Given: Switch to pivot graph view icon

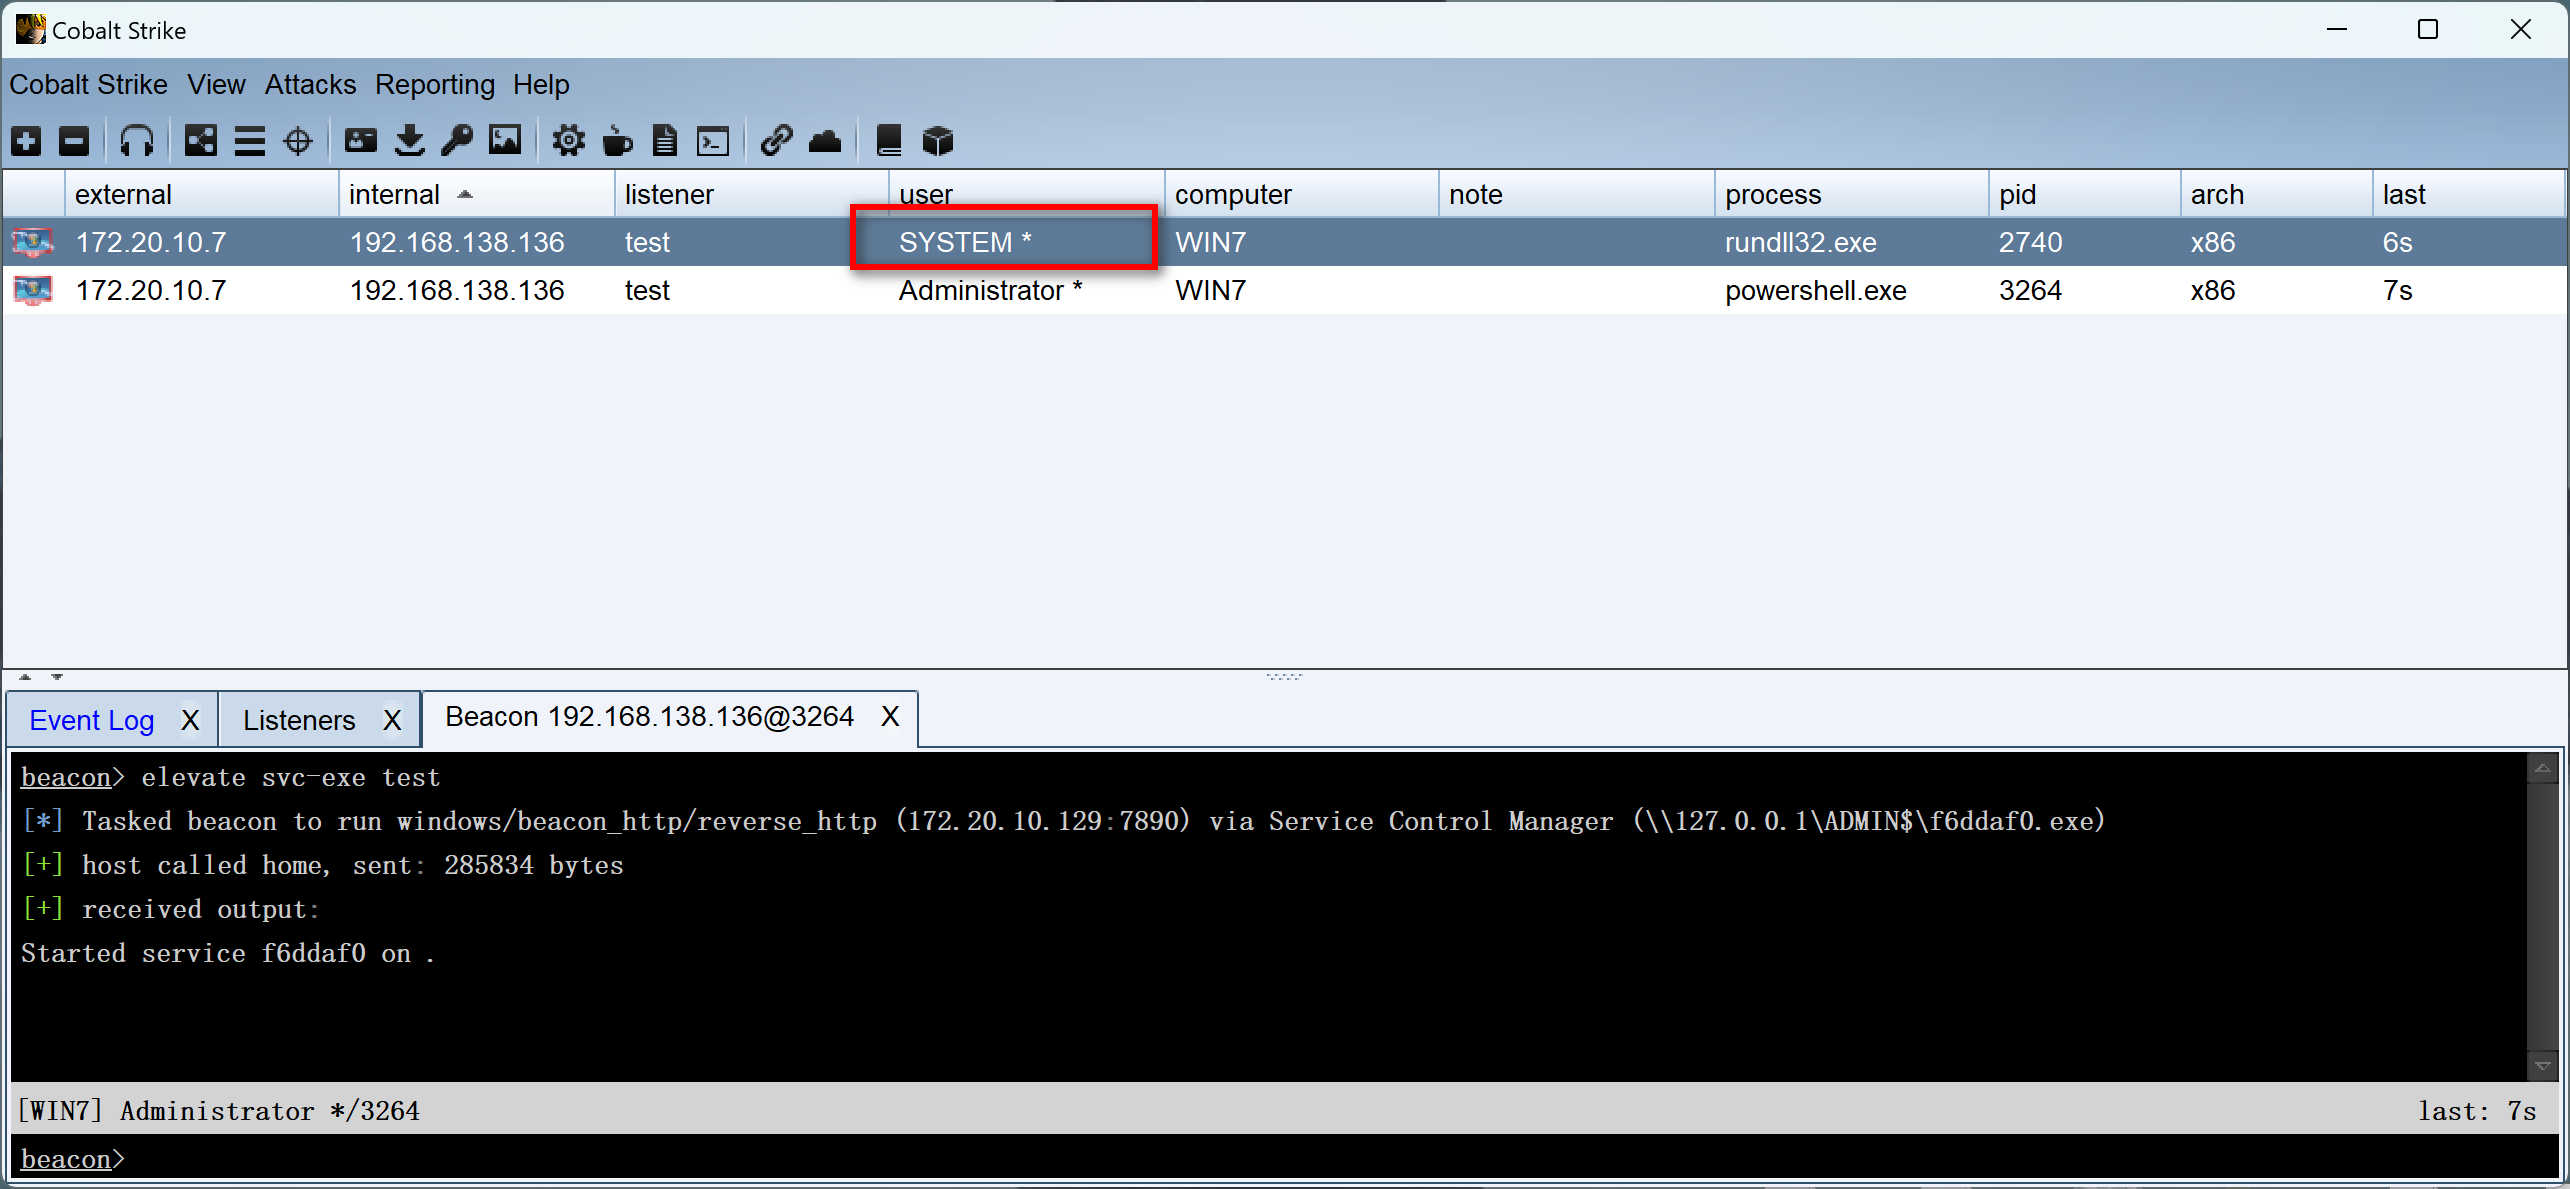Looking at the screenshot, I should coord(200,141).
